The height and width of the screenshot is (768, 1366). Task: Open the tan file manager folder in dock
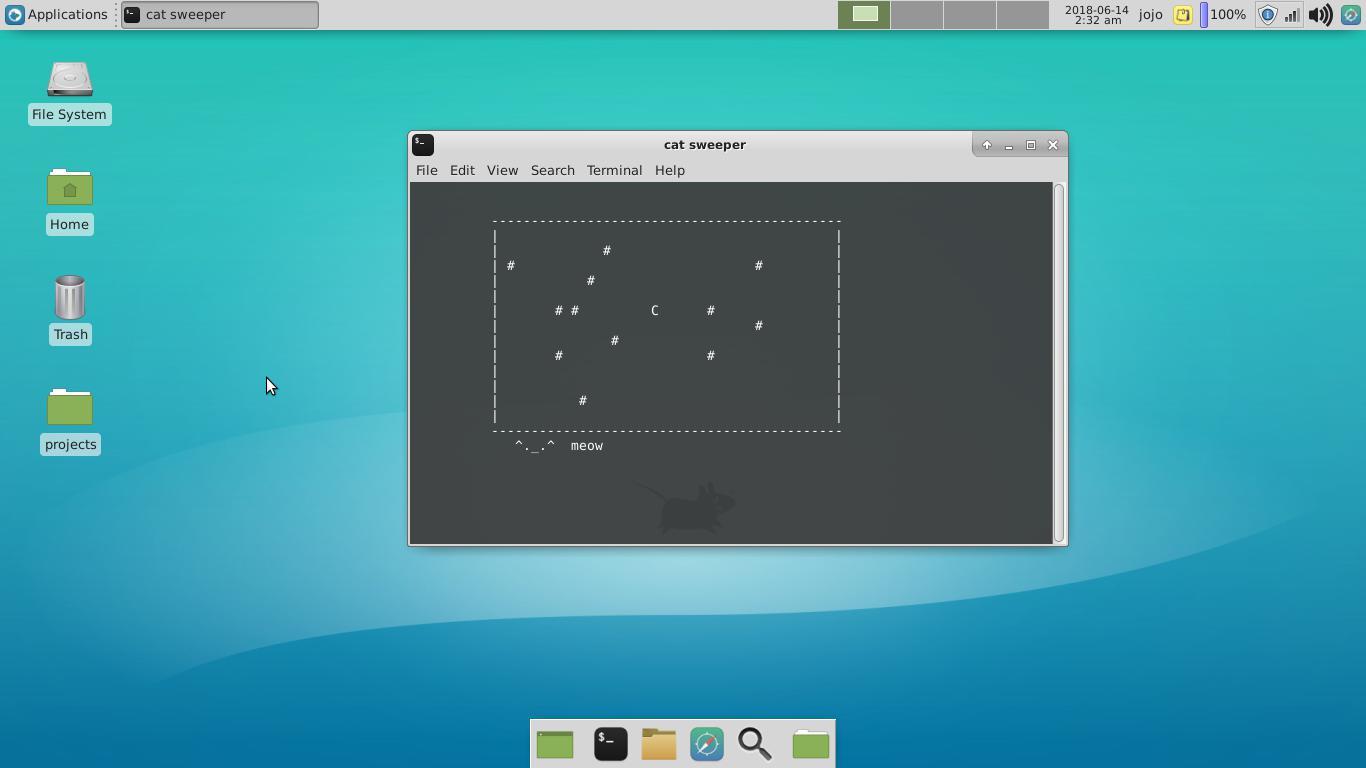click(x=659, y=743)
